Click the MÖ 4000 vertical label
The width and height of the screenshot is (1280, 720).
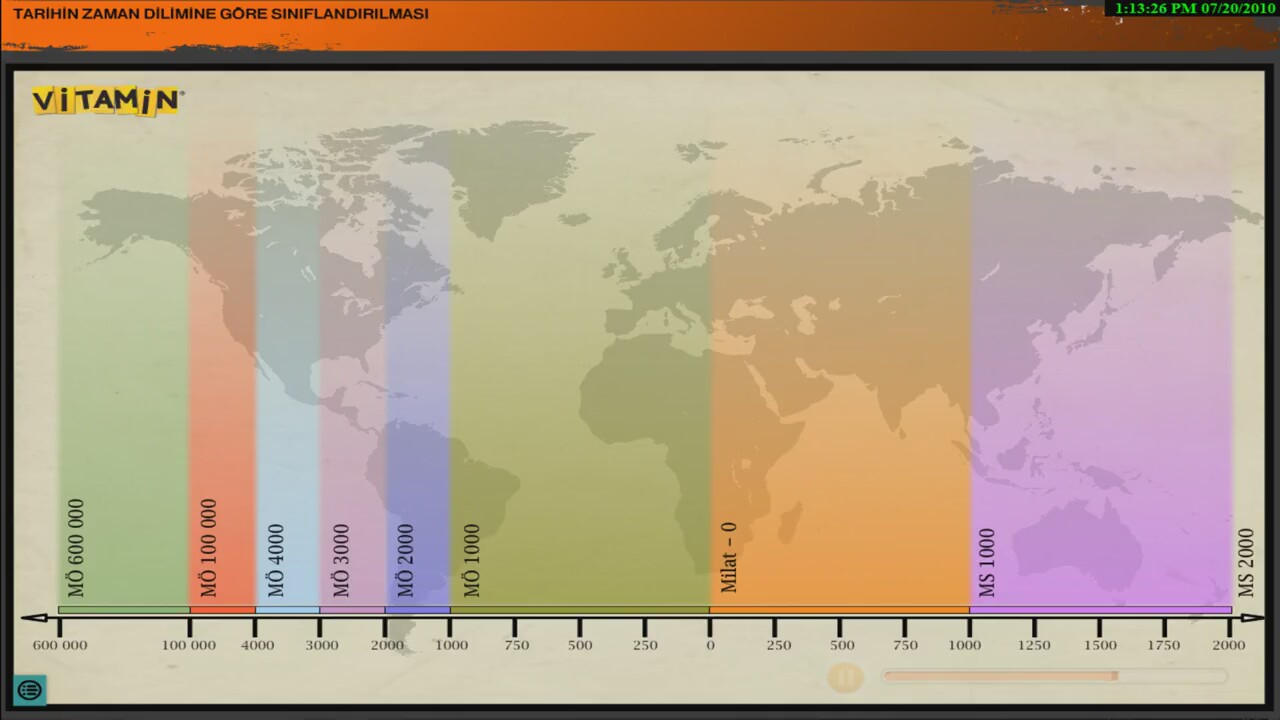click(276, 561)
